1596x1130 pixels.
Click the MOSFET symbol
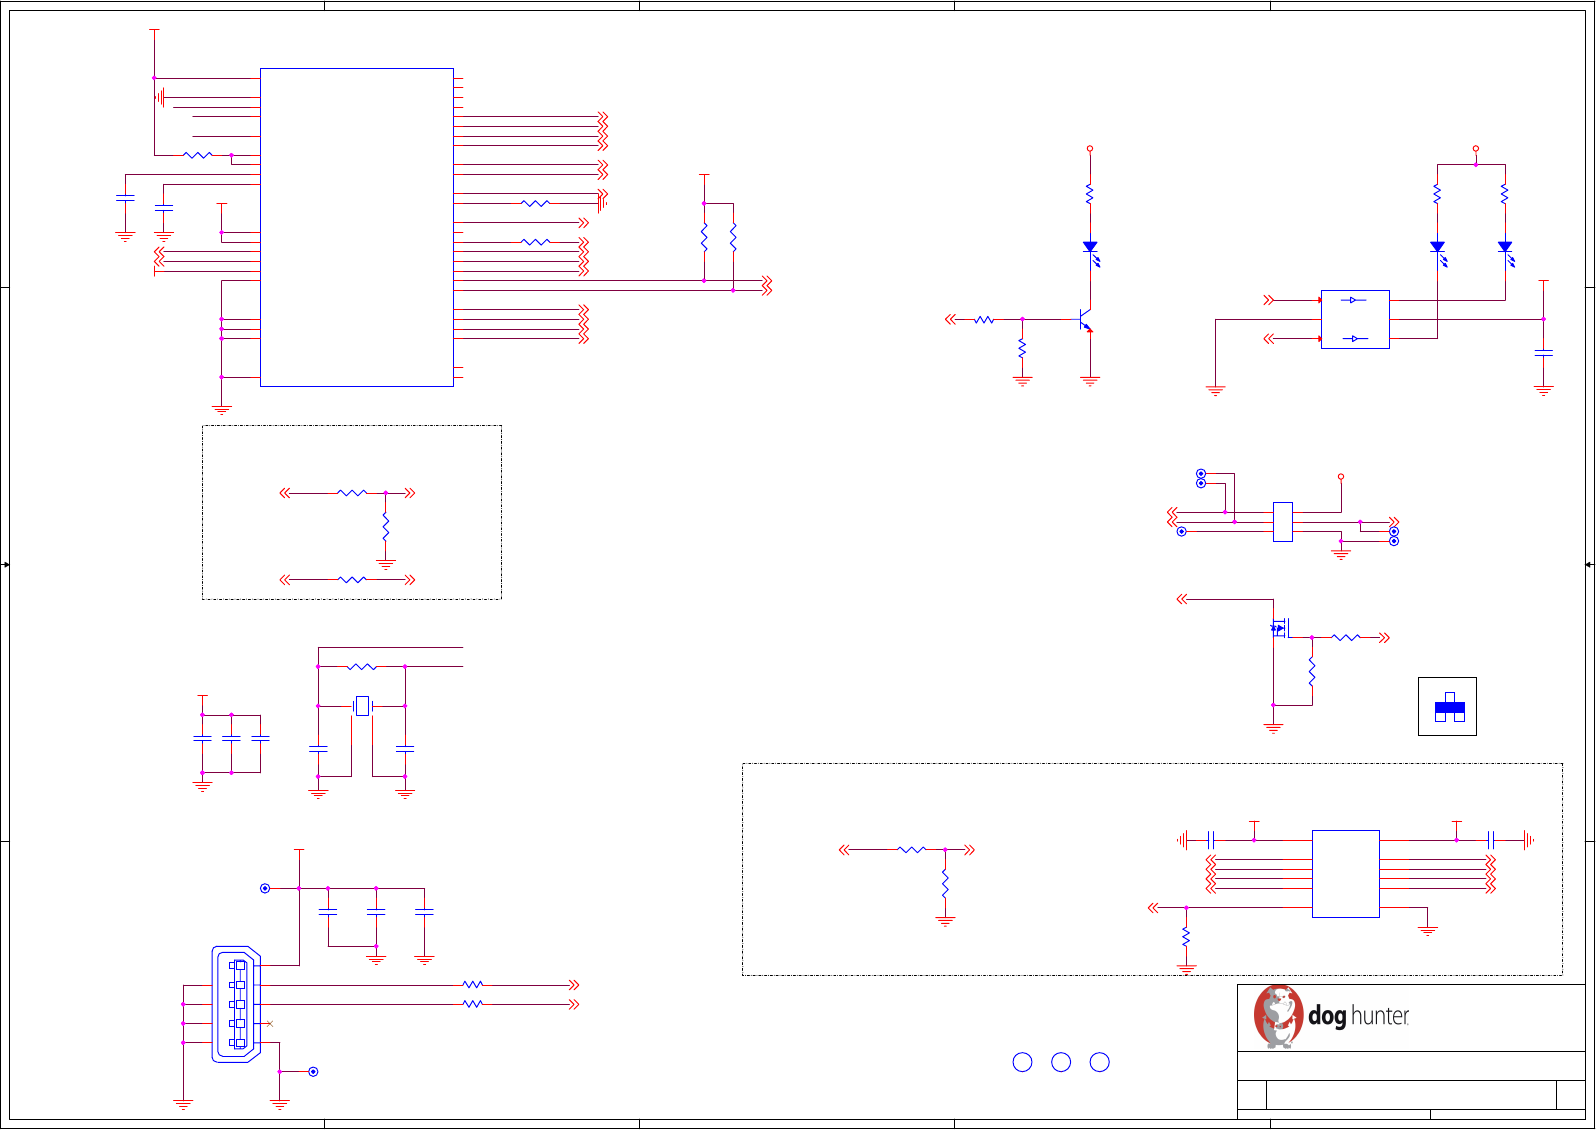pyautogui.click(x=1280, y=628)
